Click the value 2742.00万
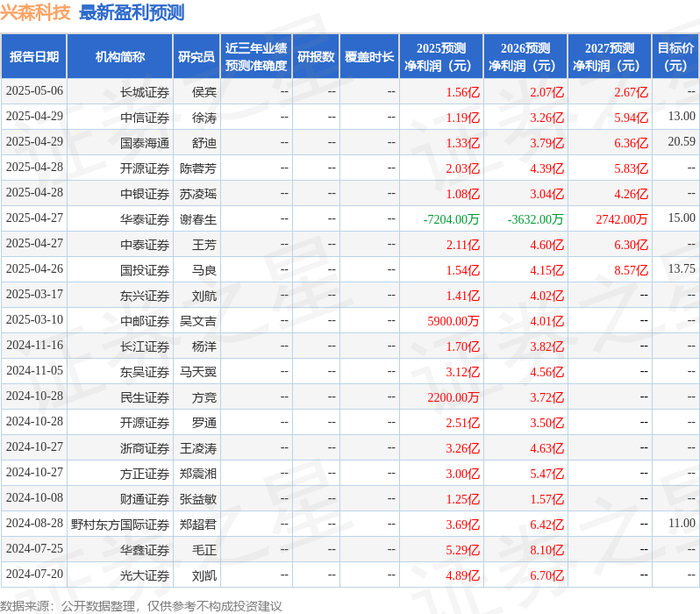 click(622, 219)
